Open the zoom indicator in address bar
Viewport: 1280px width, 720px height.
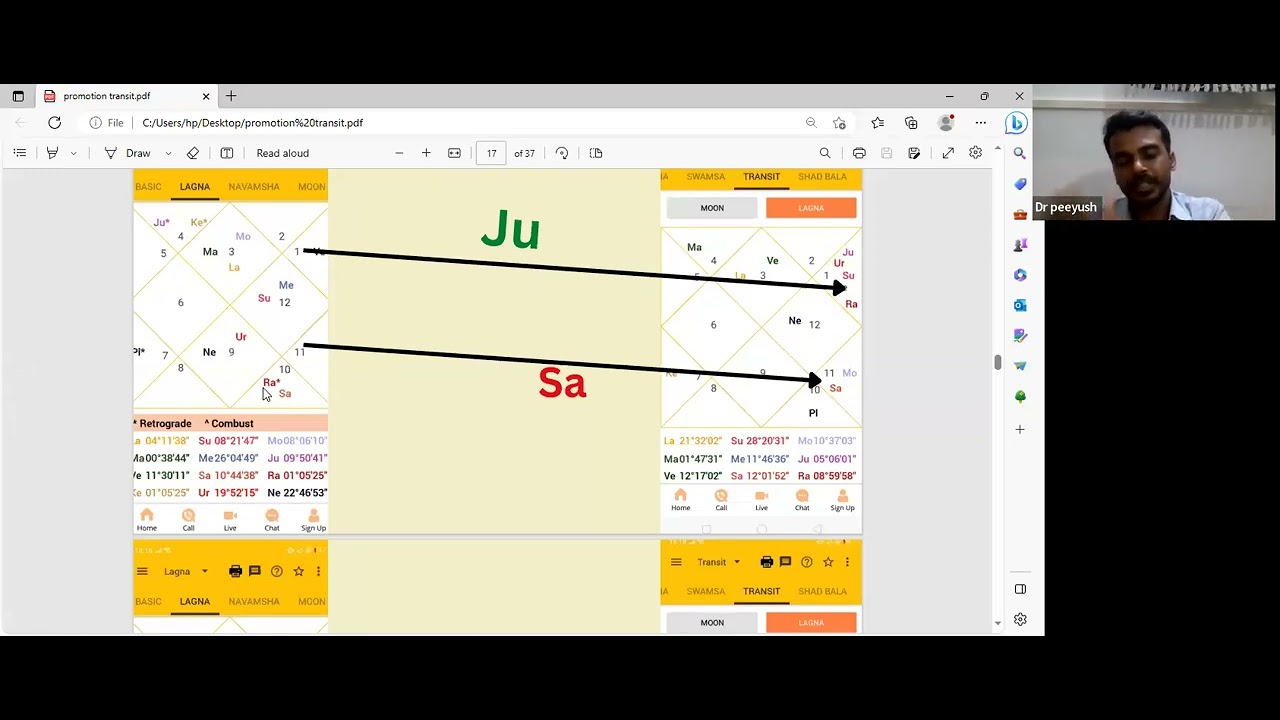click(811, 123)
